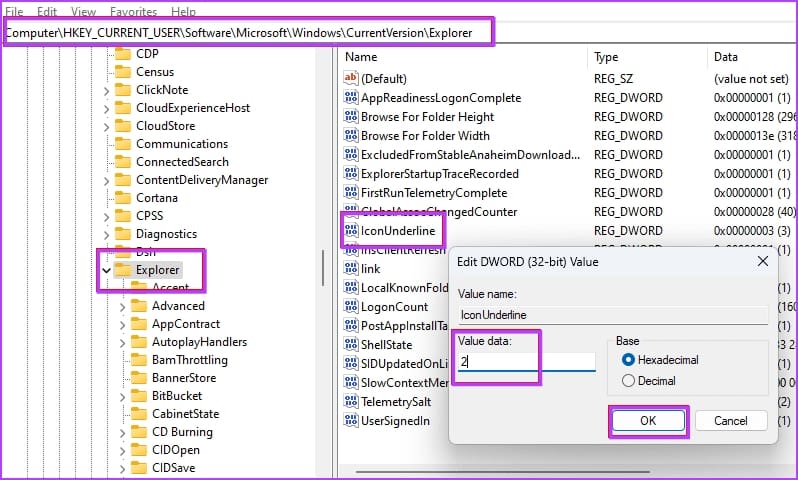Viewport: 798px width, 480px height.
Task: Click the (Default) string value icon
Action: coord(351,78)
